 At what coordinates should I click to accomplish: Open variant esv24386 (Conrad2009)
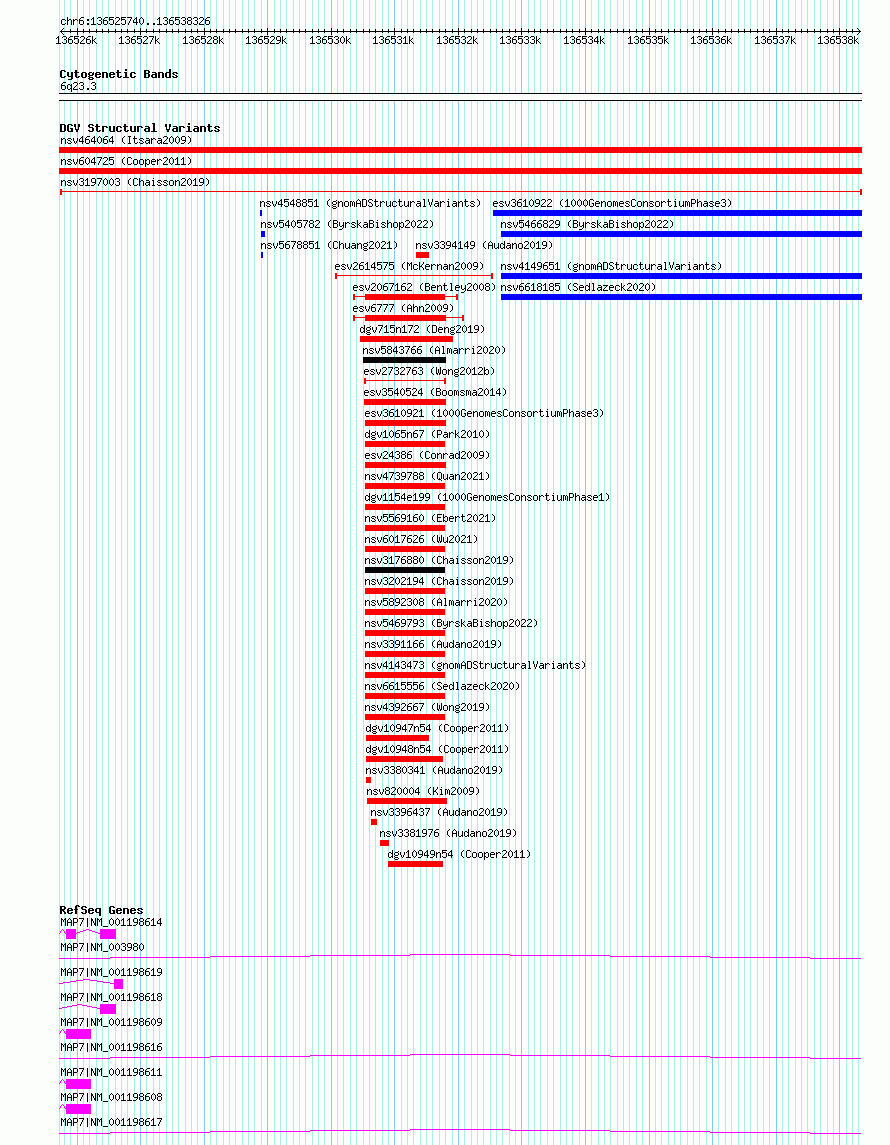point(428,456)
